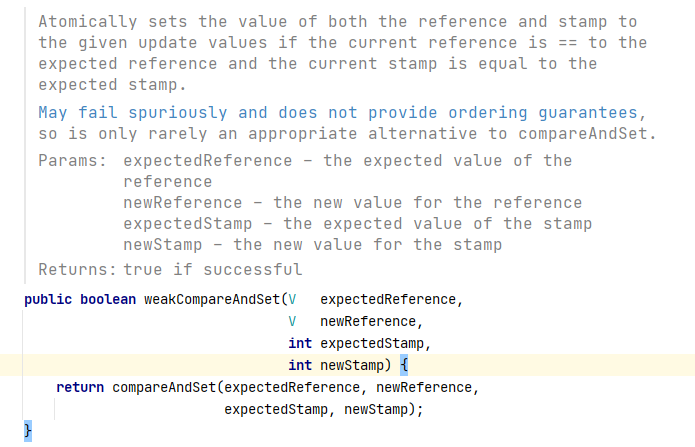Click the 'boolean' return type keyword
Screen dimensions: 695x447
108,299
